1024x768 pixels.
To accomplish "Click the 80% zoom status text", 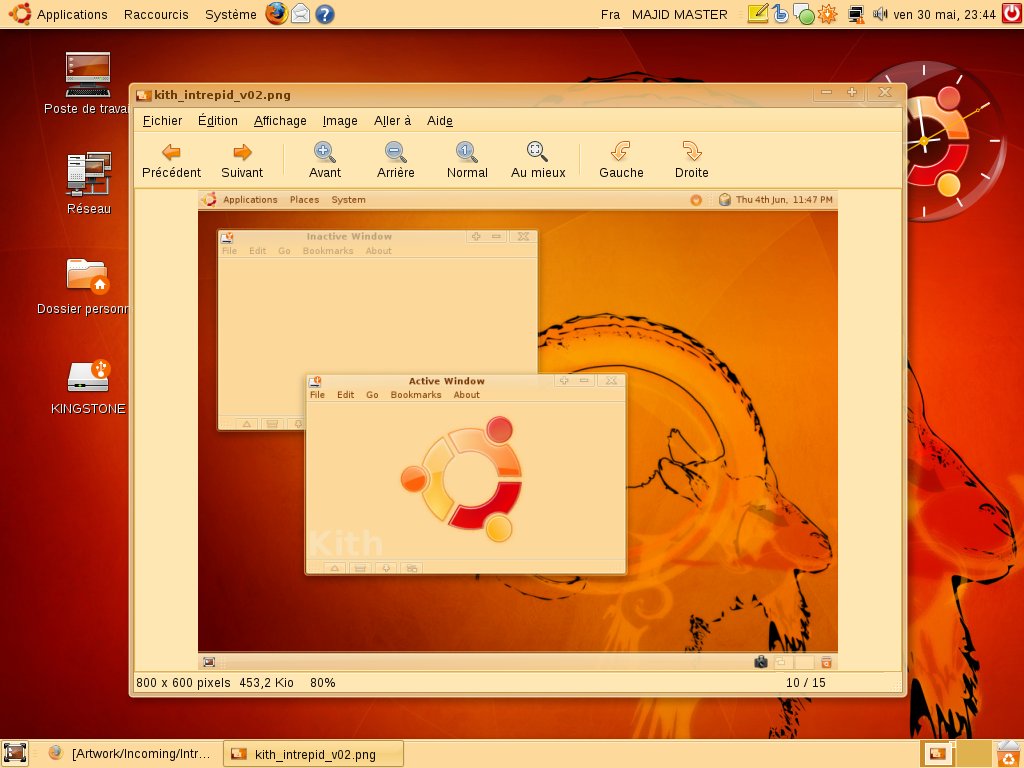I will [x=323, y=682].
